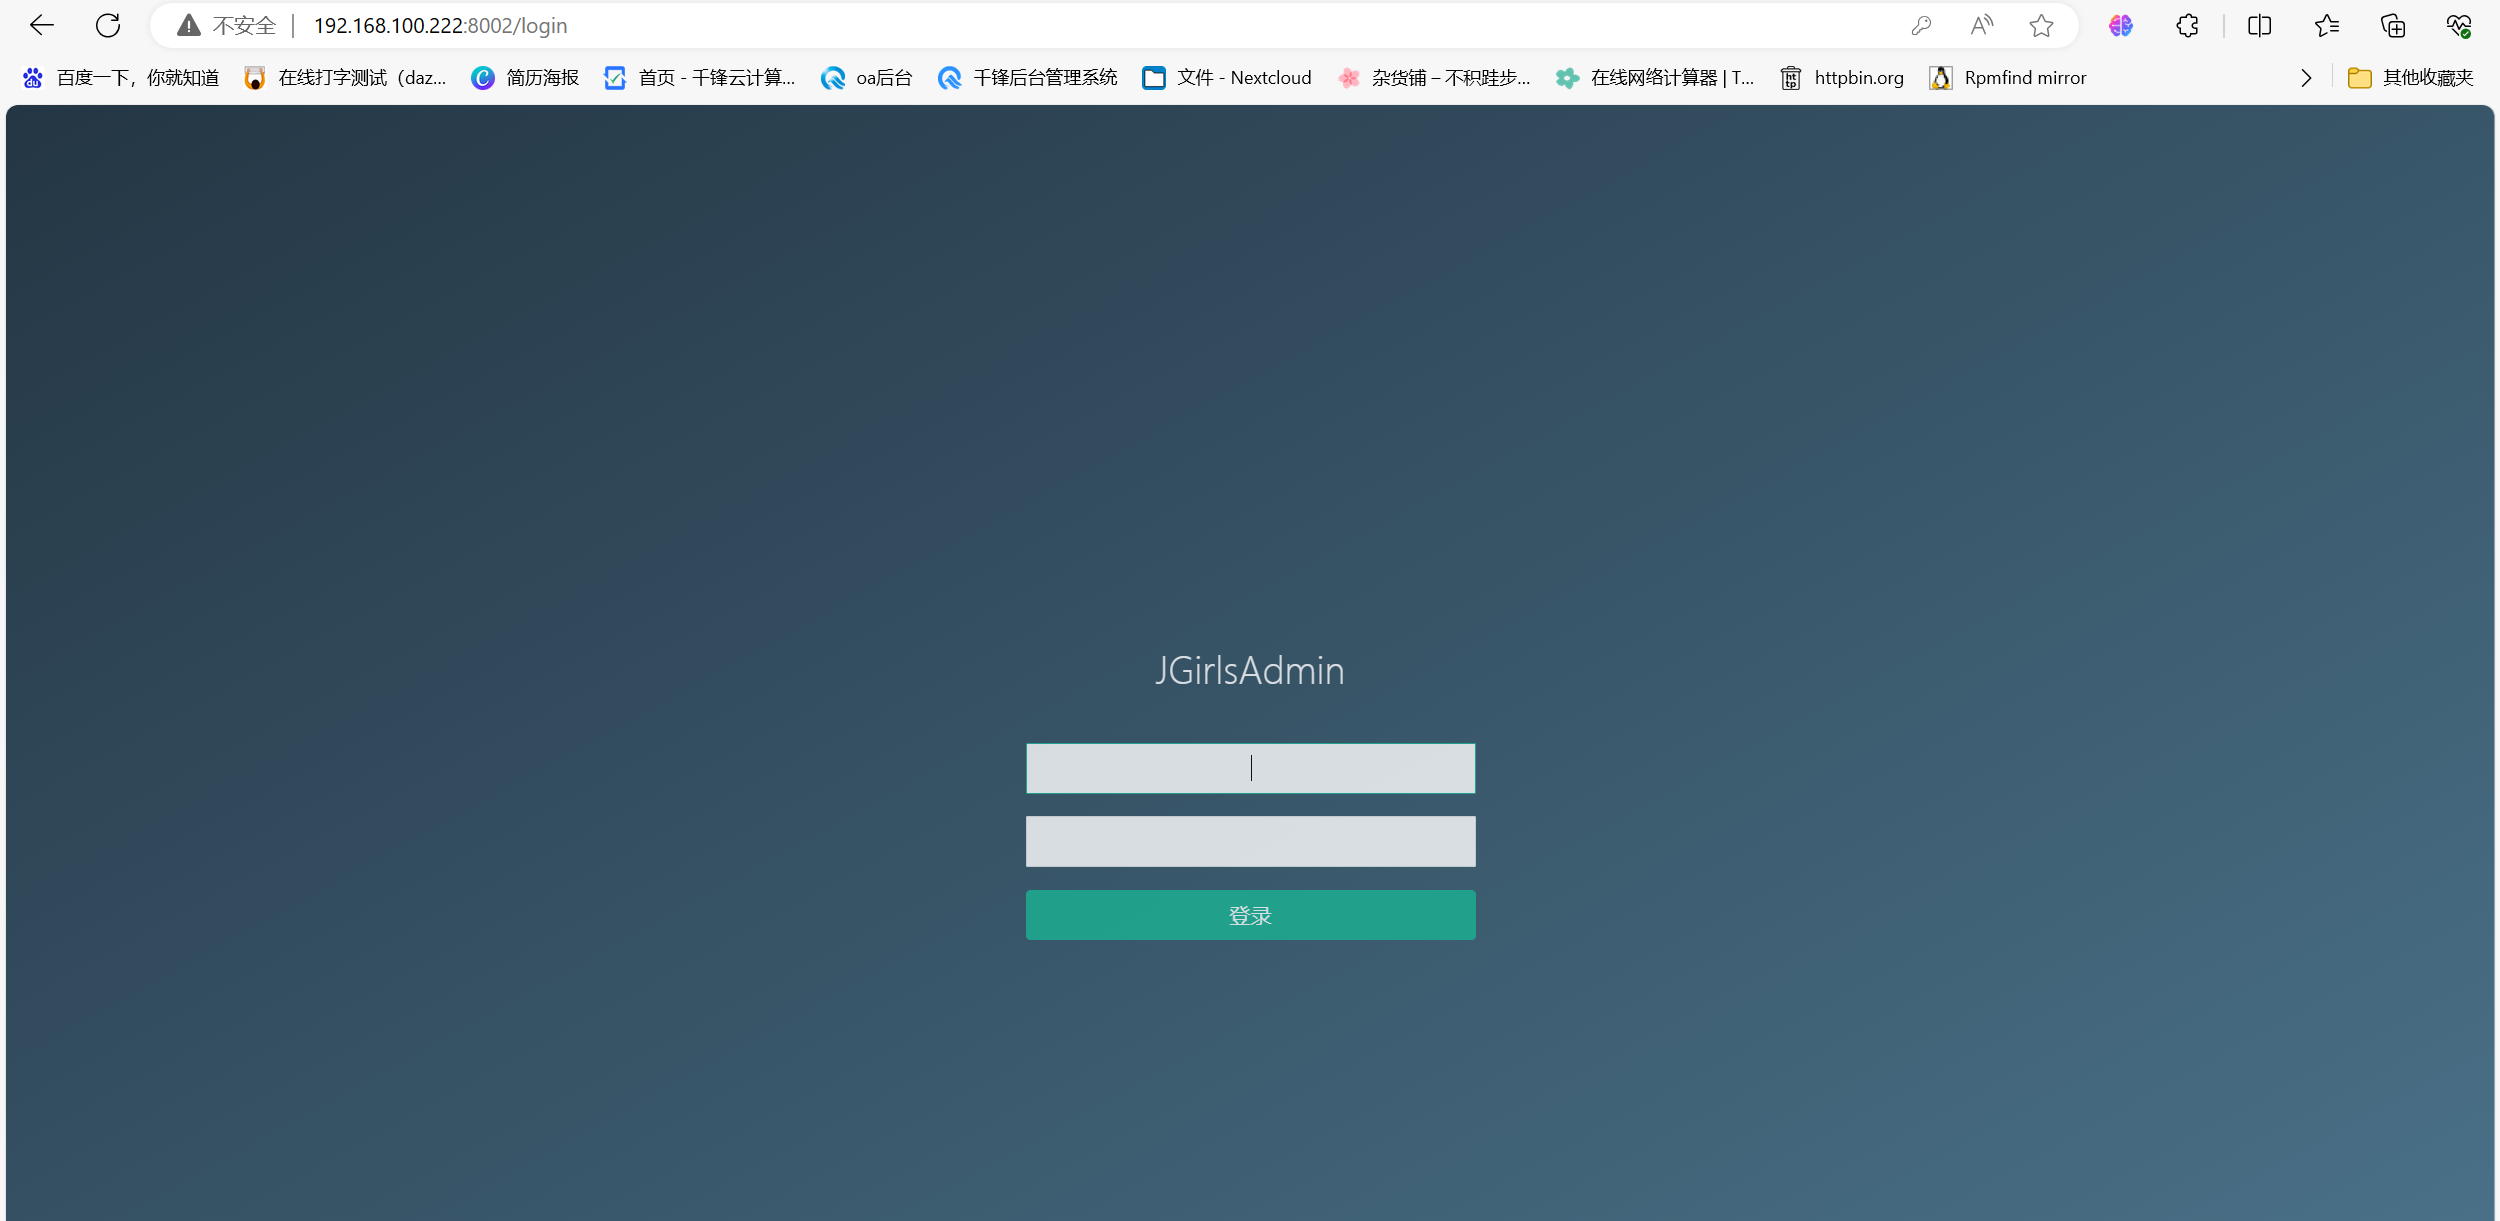Reload the page with refresh icon

pyautogui.click(x=108, y=26)
